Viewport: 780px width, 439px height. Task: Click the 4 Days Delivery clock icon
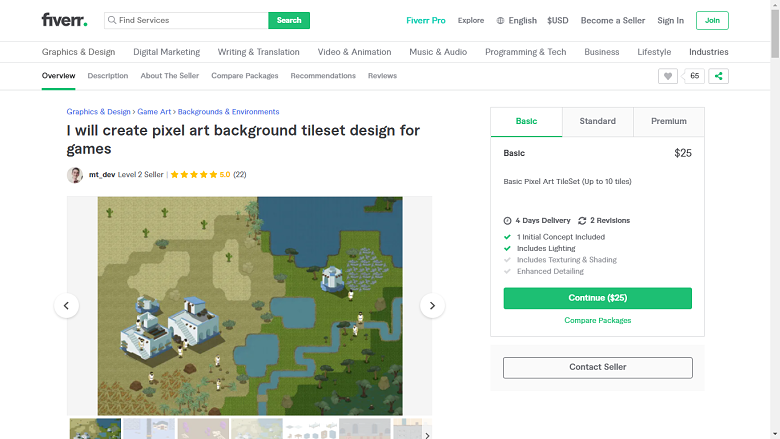(x=507, y=221)
